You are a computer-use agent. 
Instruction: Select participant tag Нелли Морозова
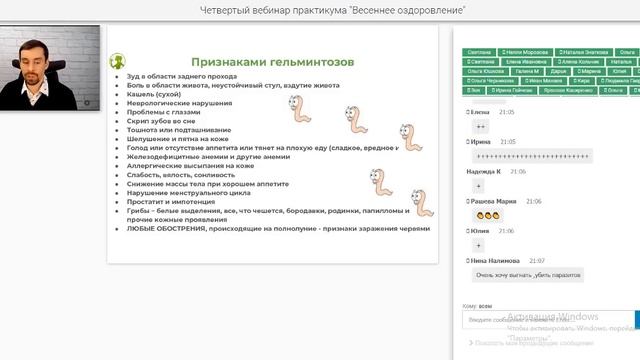(525, 52)
